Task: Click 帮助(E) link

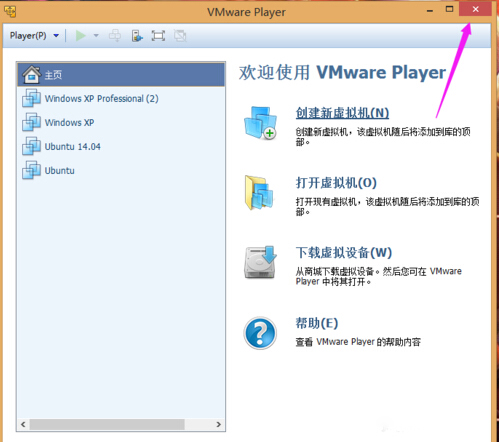Action: pos(317,323)
